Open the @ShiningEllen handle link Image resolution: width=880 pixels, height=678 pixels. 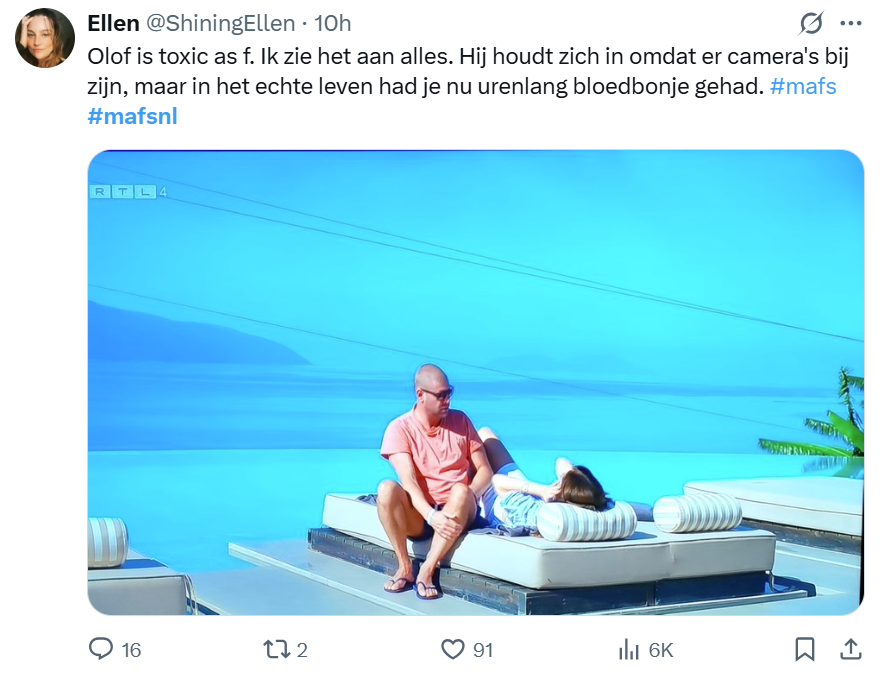pyautogui.click(x=221, y=23)
